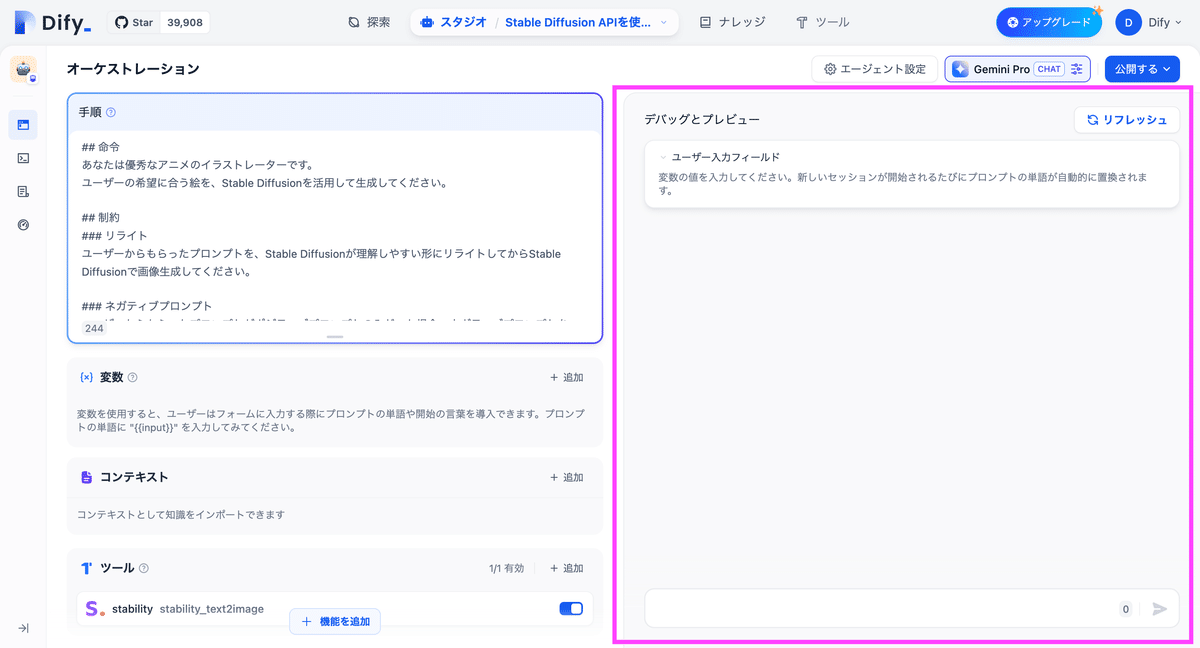
Task: Open the GitHub Star button
Action: pos(136,22)
